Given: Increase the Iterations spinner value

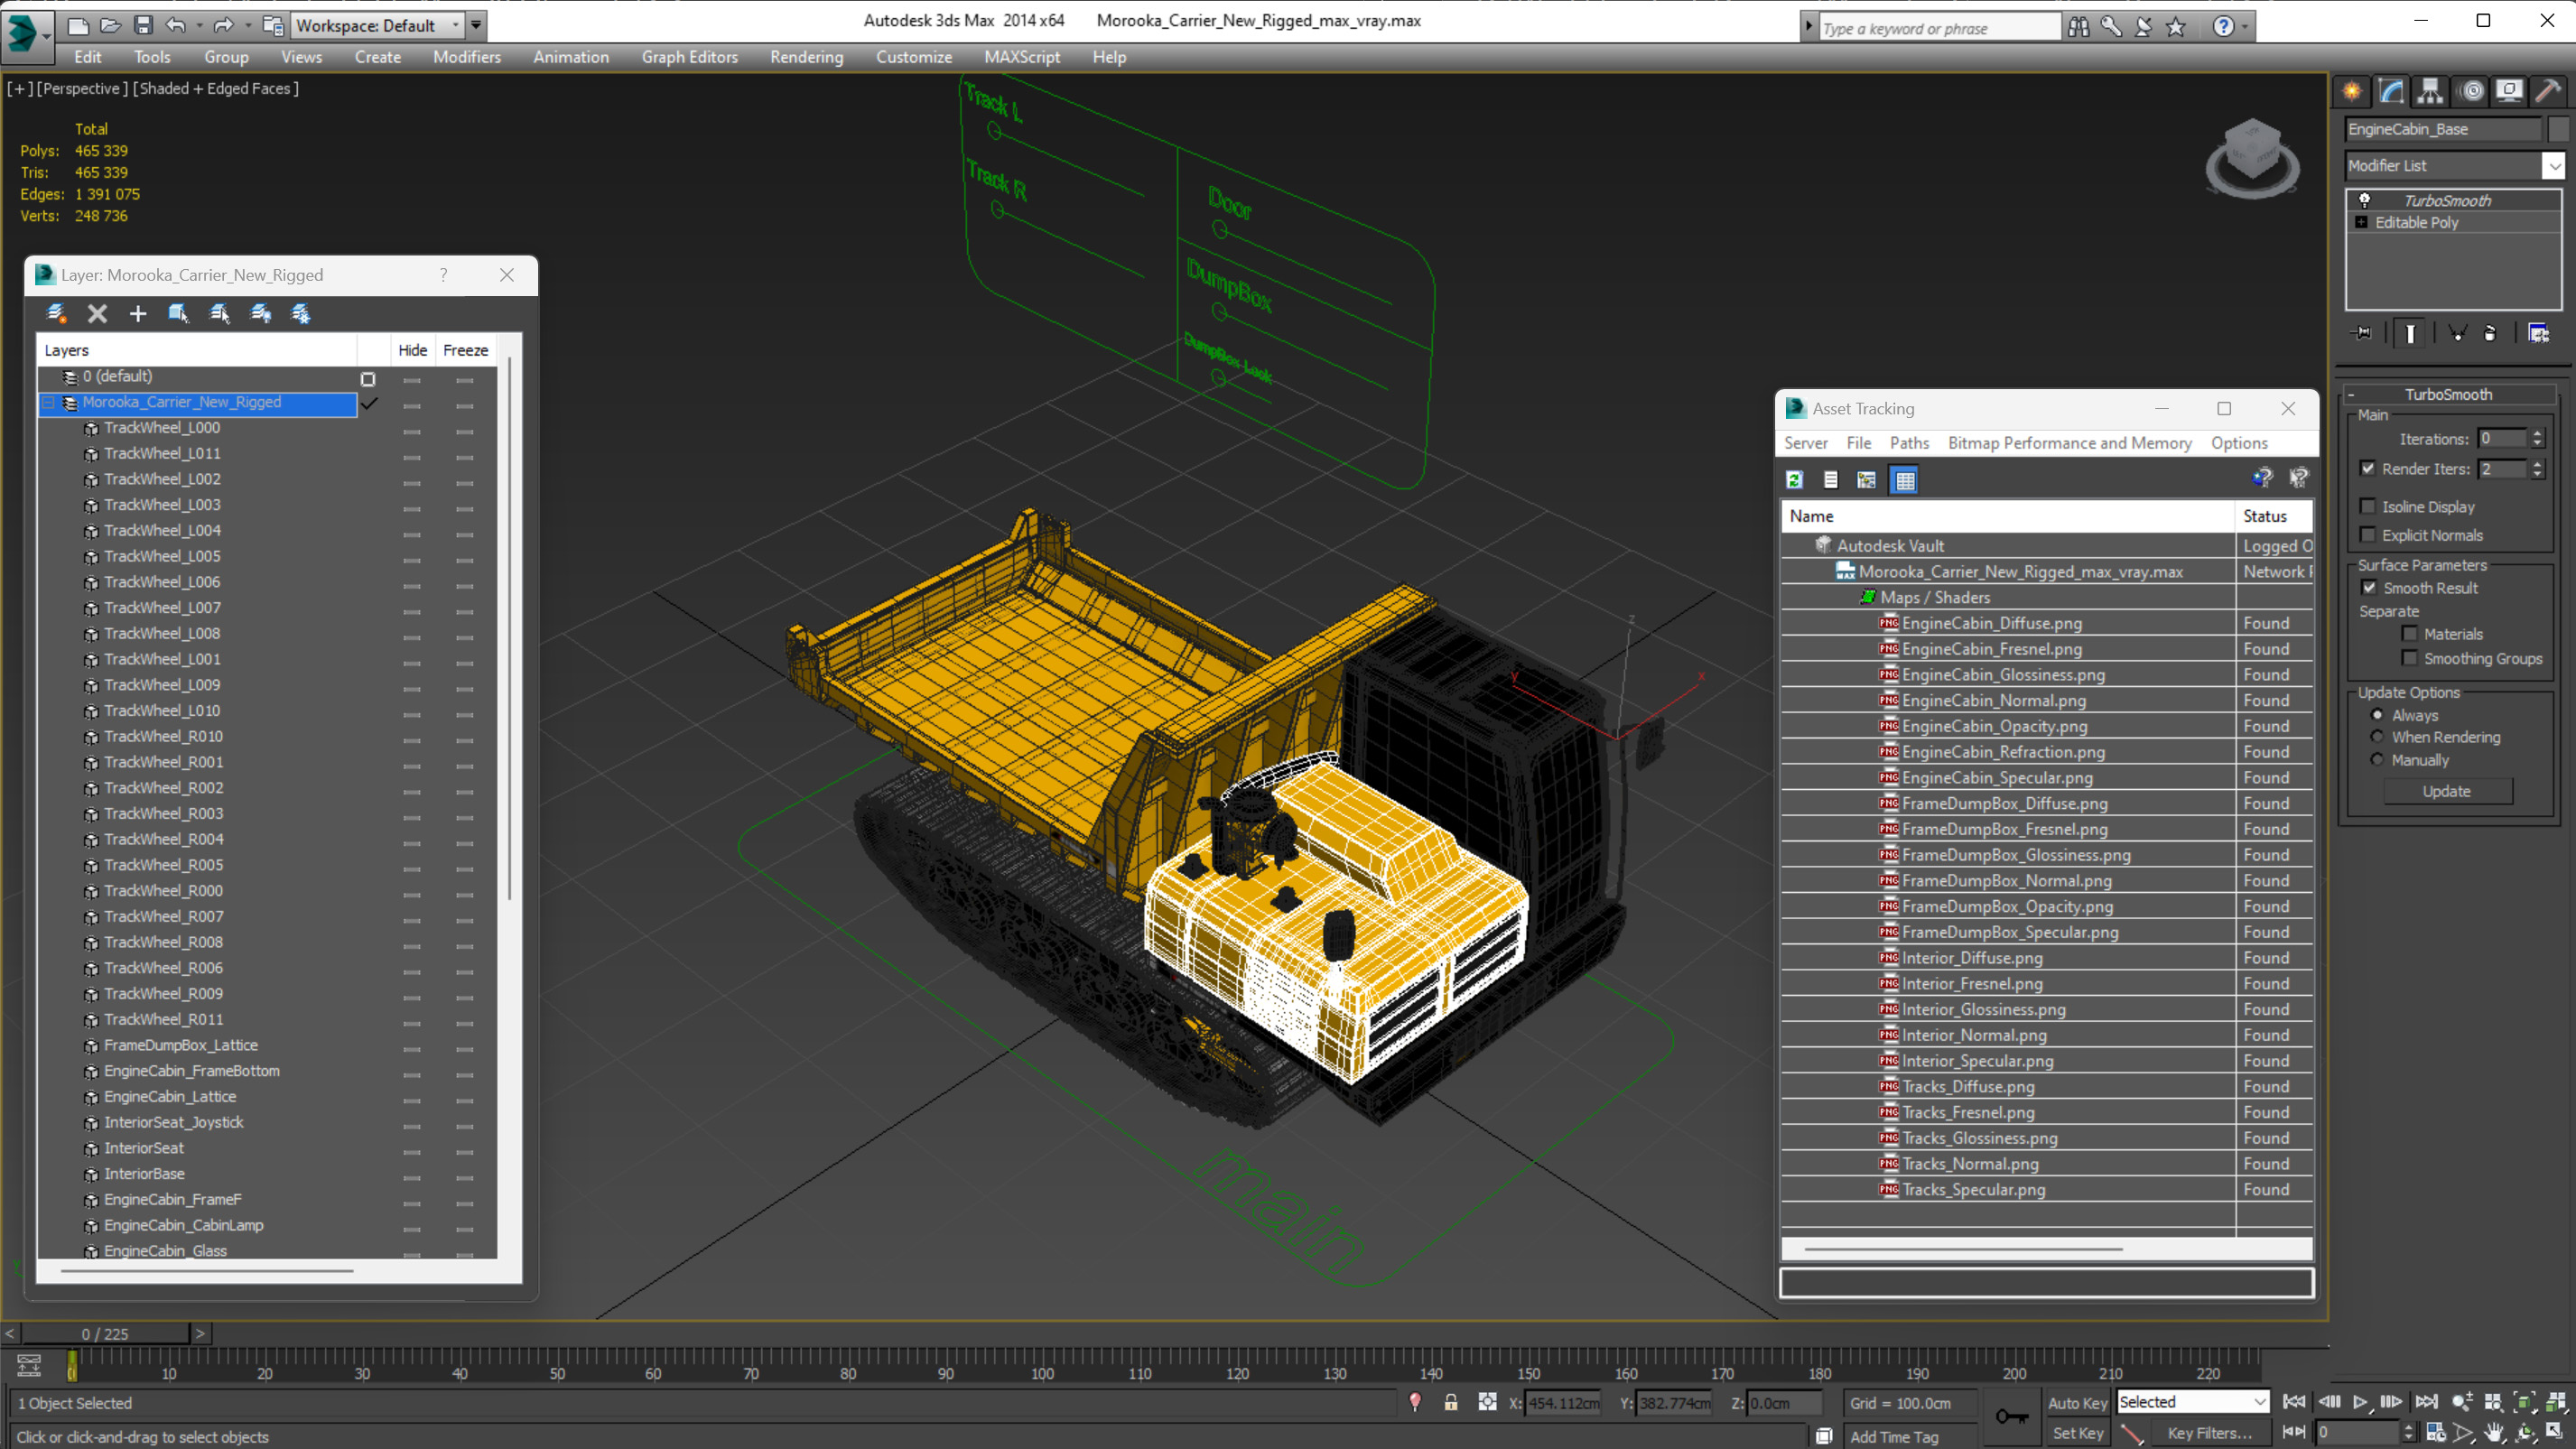Looking at the screenshot, I should (x=2537, y=433).
